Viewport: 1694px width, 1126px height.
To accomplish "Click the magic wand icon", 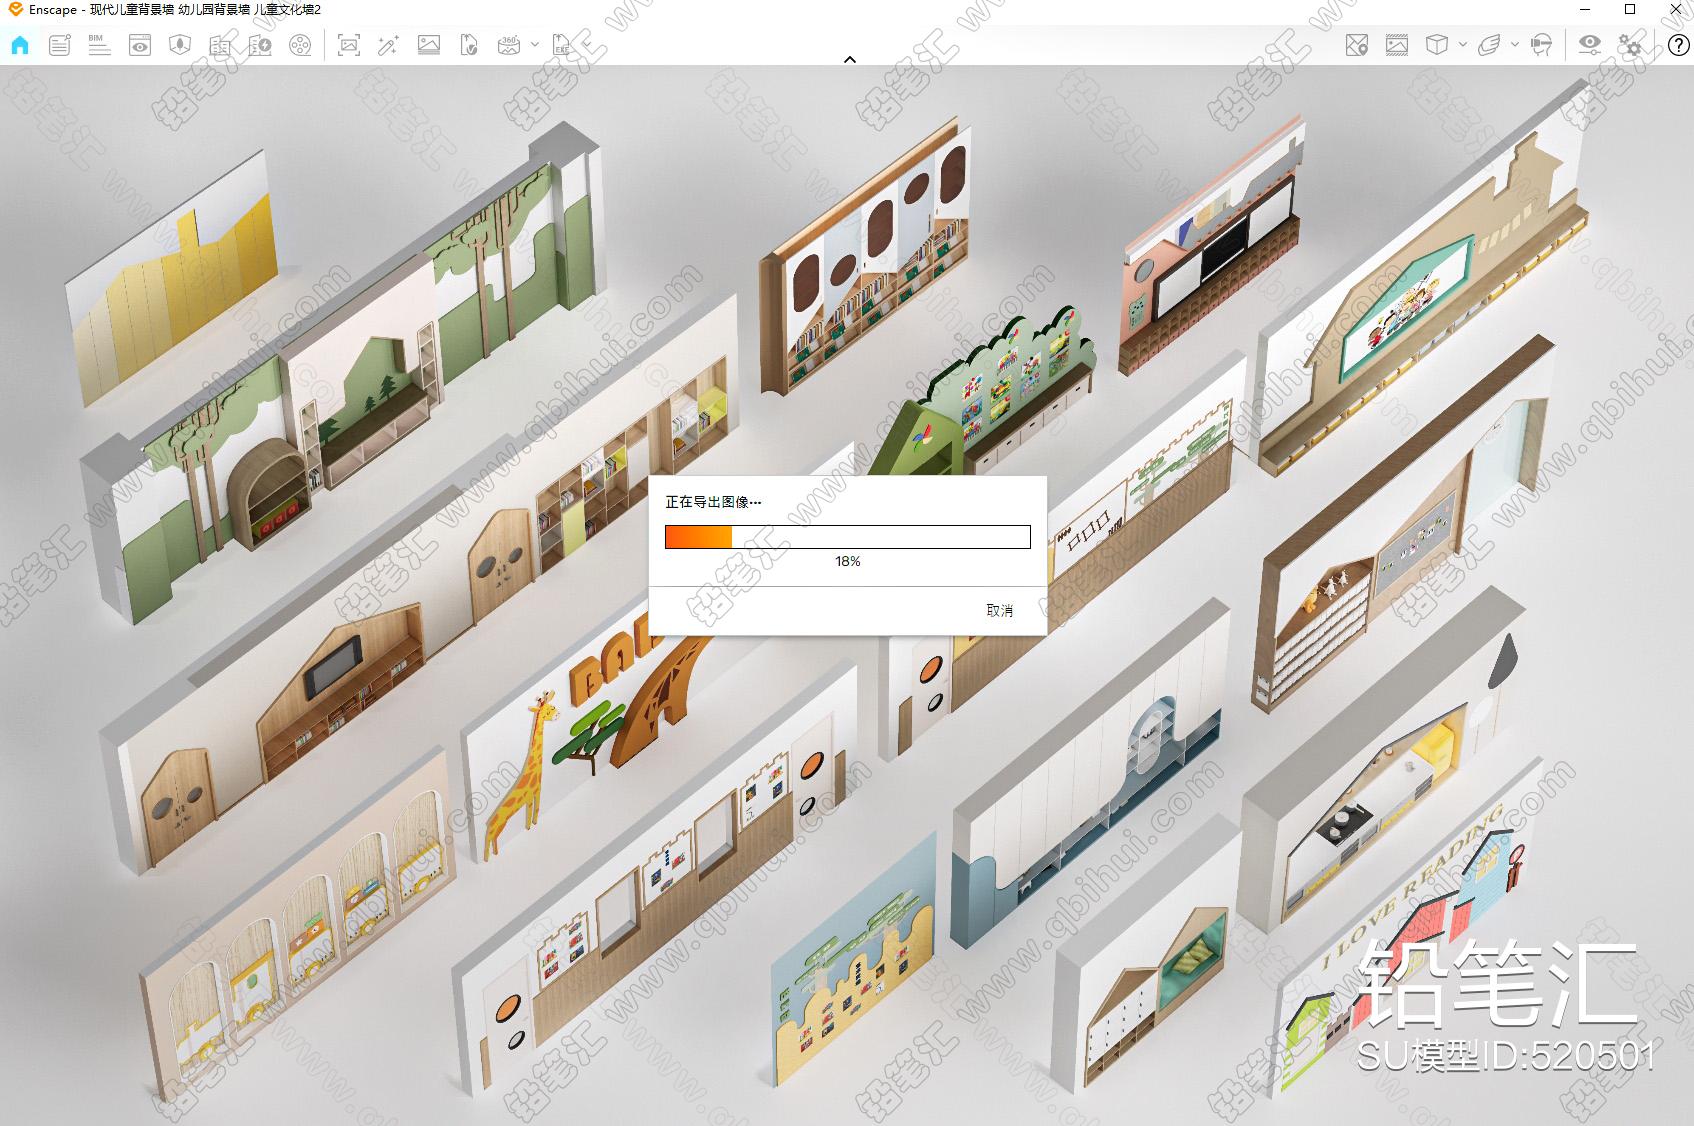I will (x=389, y=45).
